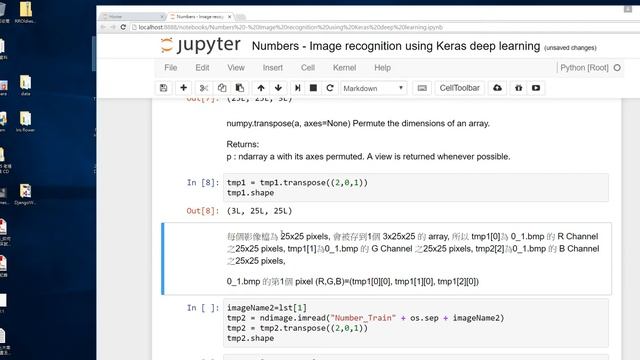Move selected cell down arrow
Screen dimensions: 640x360
click(x=278, y=88)
